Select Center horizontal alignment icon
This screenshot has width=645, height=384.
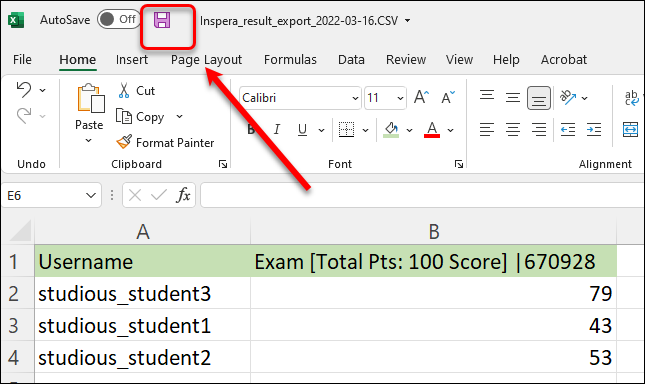pos(513,130)
